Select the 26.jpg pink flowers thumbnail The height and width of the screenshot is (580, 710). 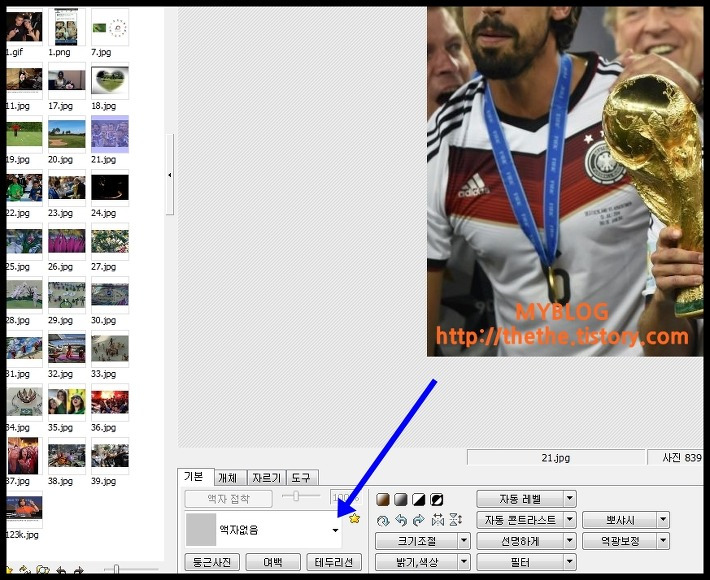click(67, 241)
